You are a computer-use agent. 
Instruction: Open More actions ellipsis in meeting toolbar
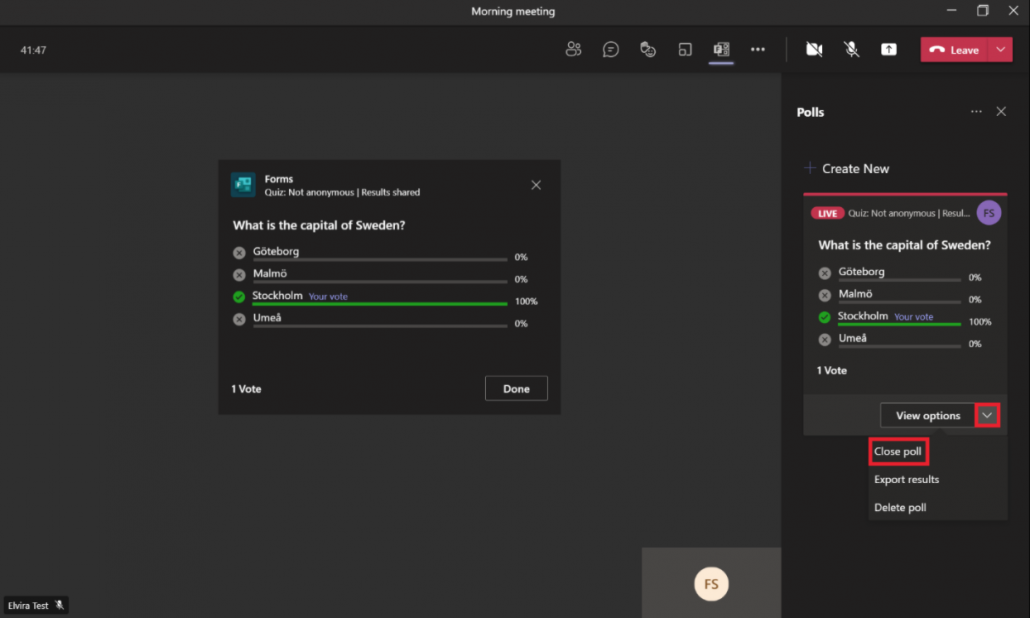coord(758,49)
